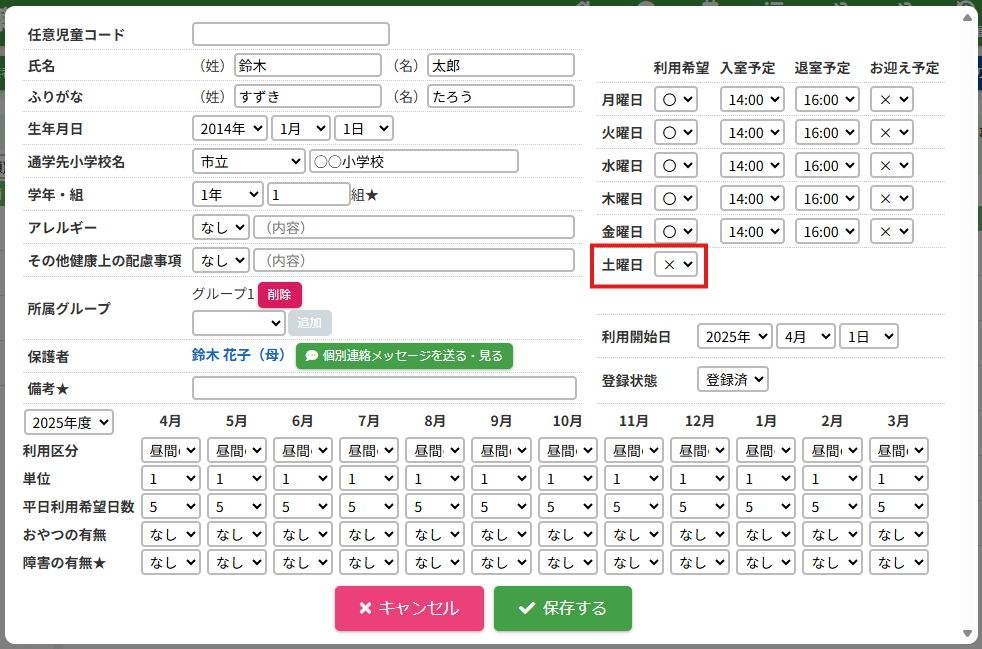Open the 登録状態 dropdown
The image size is (982, 649).
coord(732,379)
